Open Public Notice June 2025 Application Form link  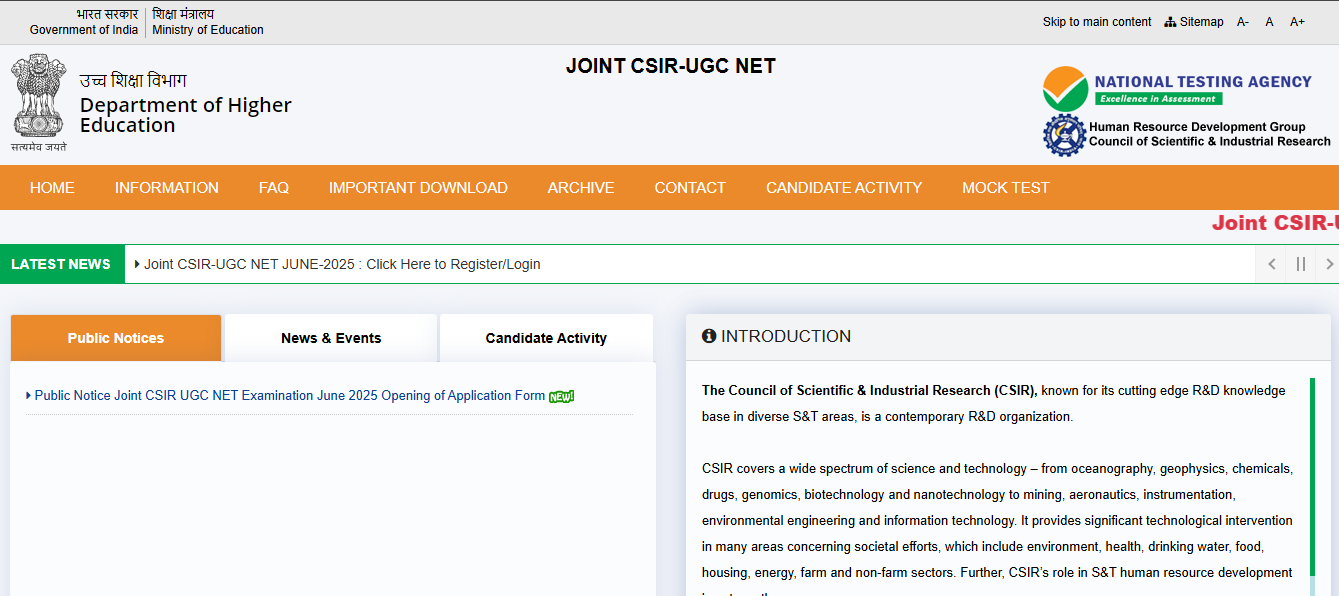click(x=290, y=396)
